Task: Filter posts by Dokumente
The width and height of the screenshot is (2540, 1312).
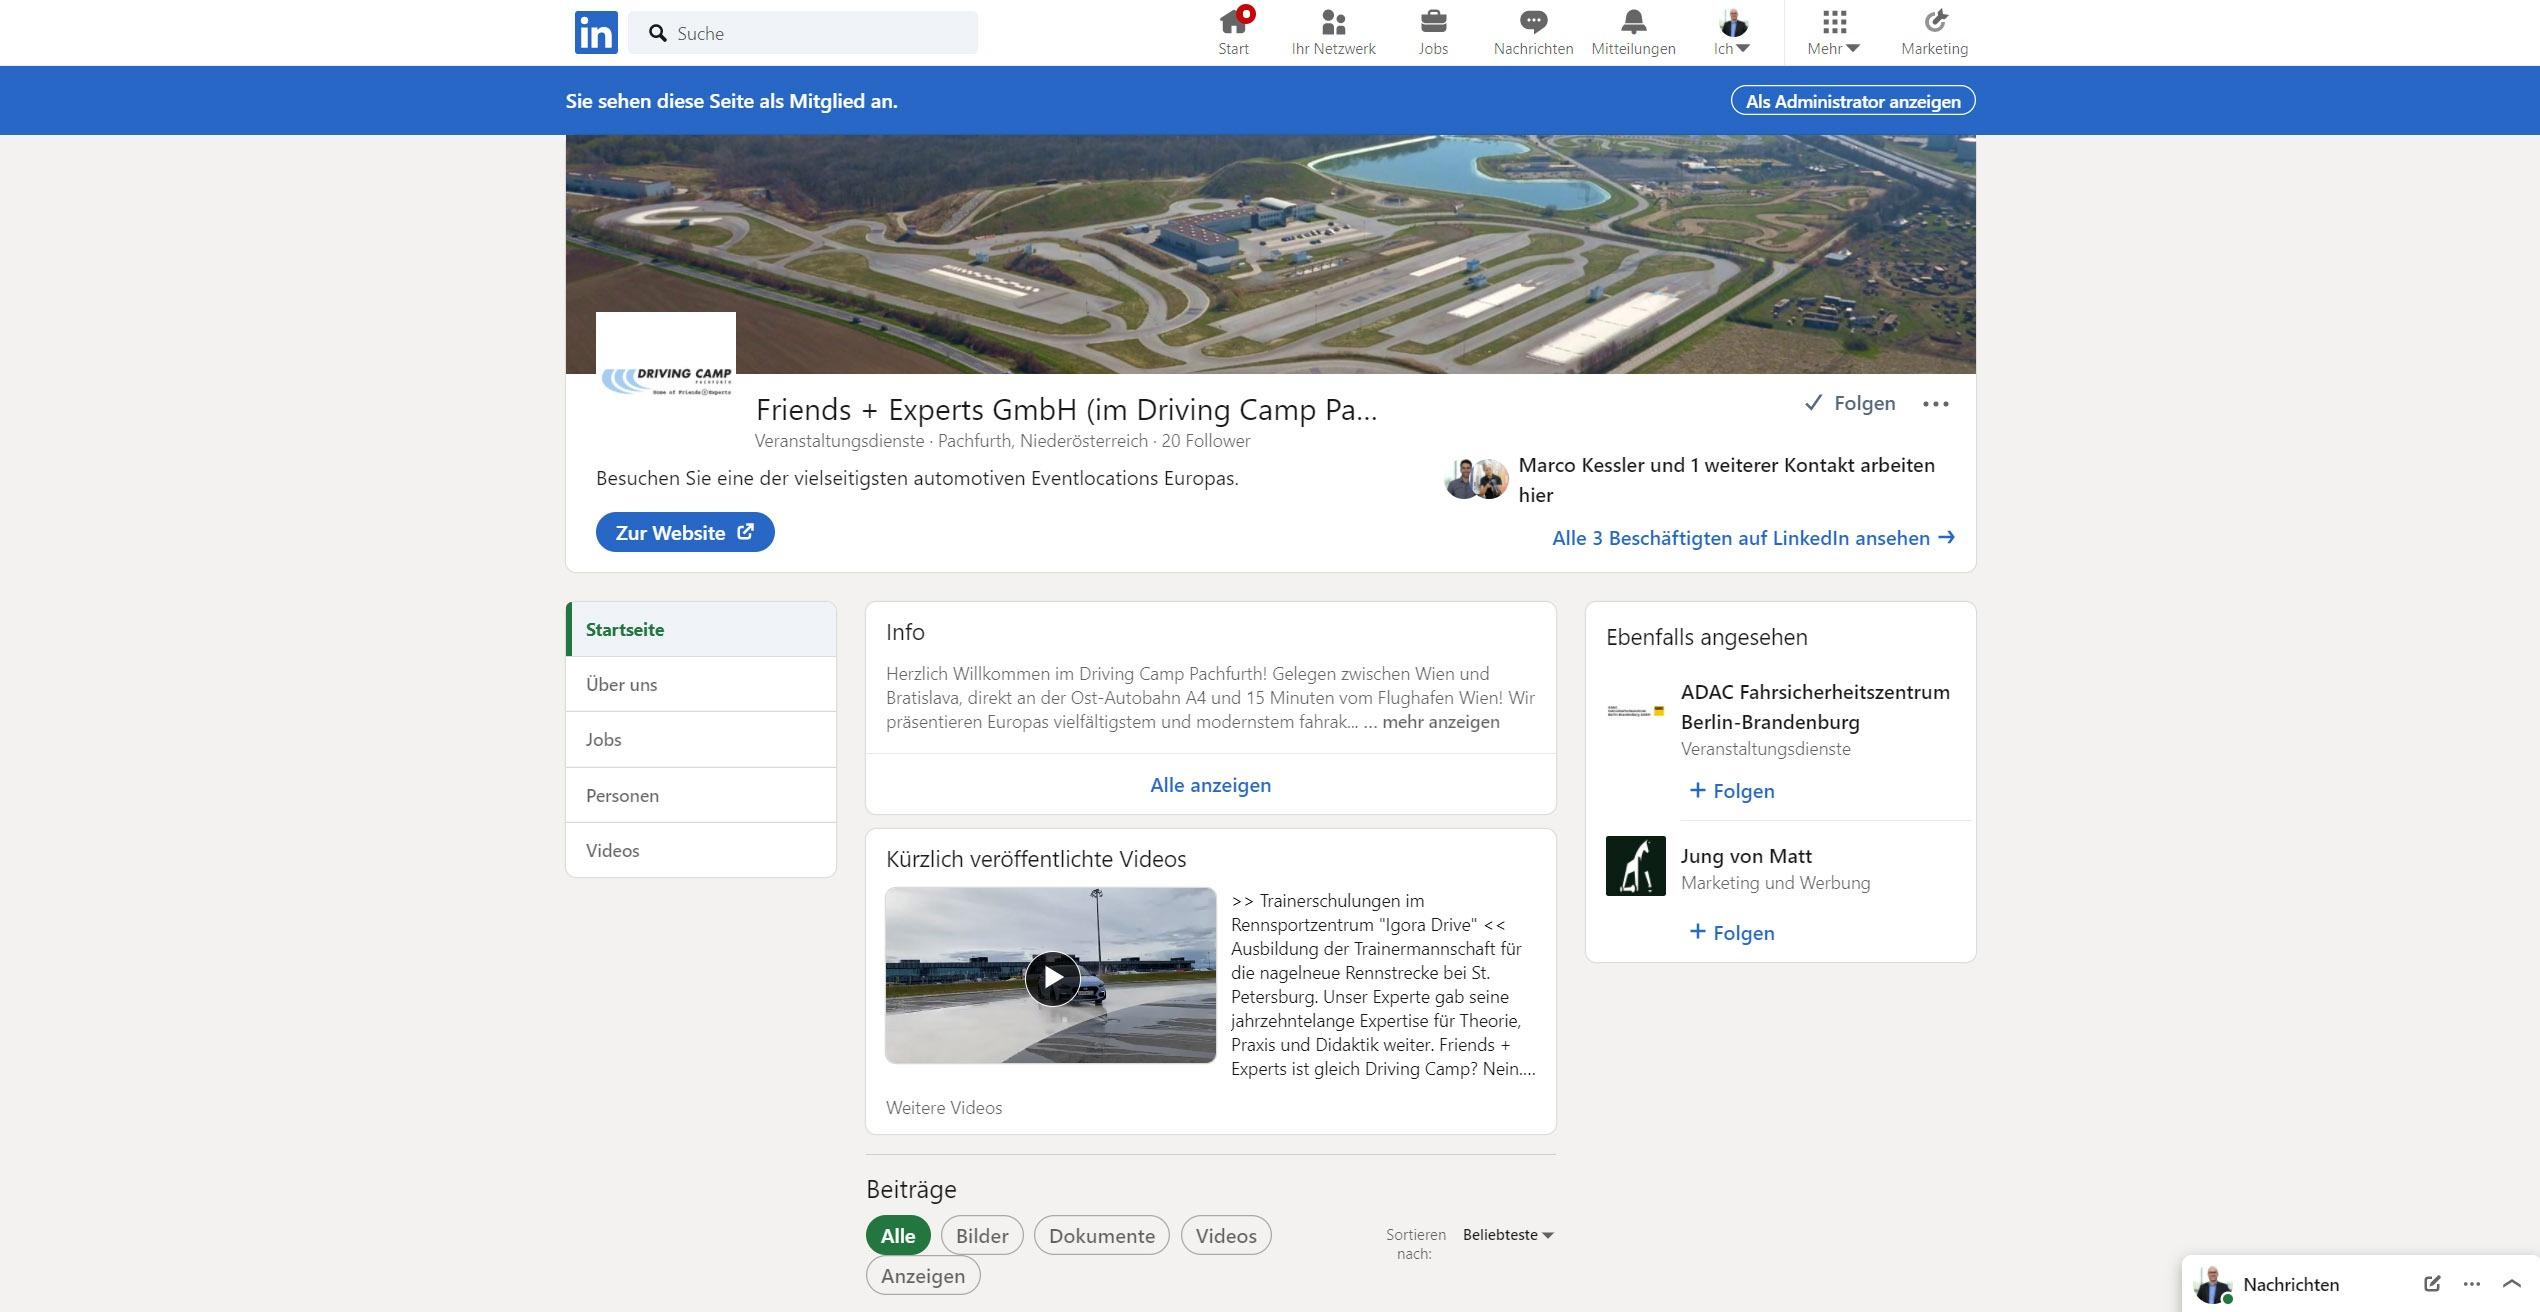Action: coord(1102,1235)
